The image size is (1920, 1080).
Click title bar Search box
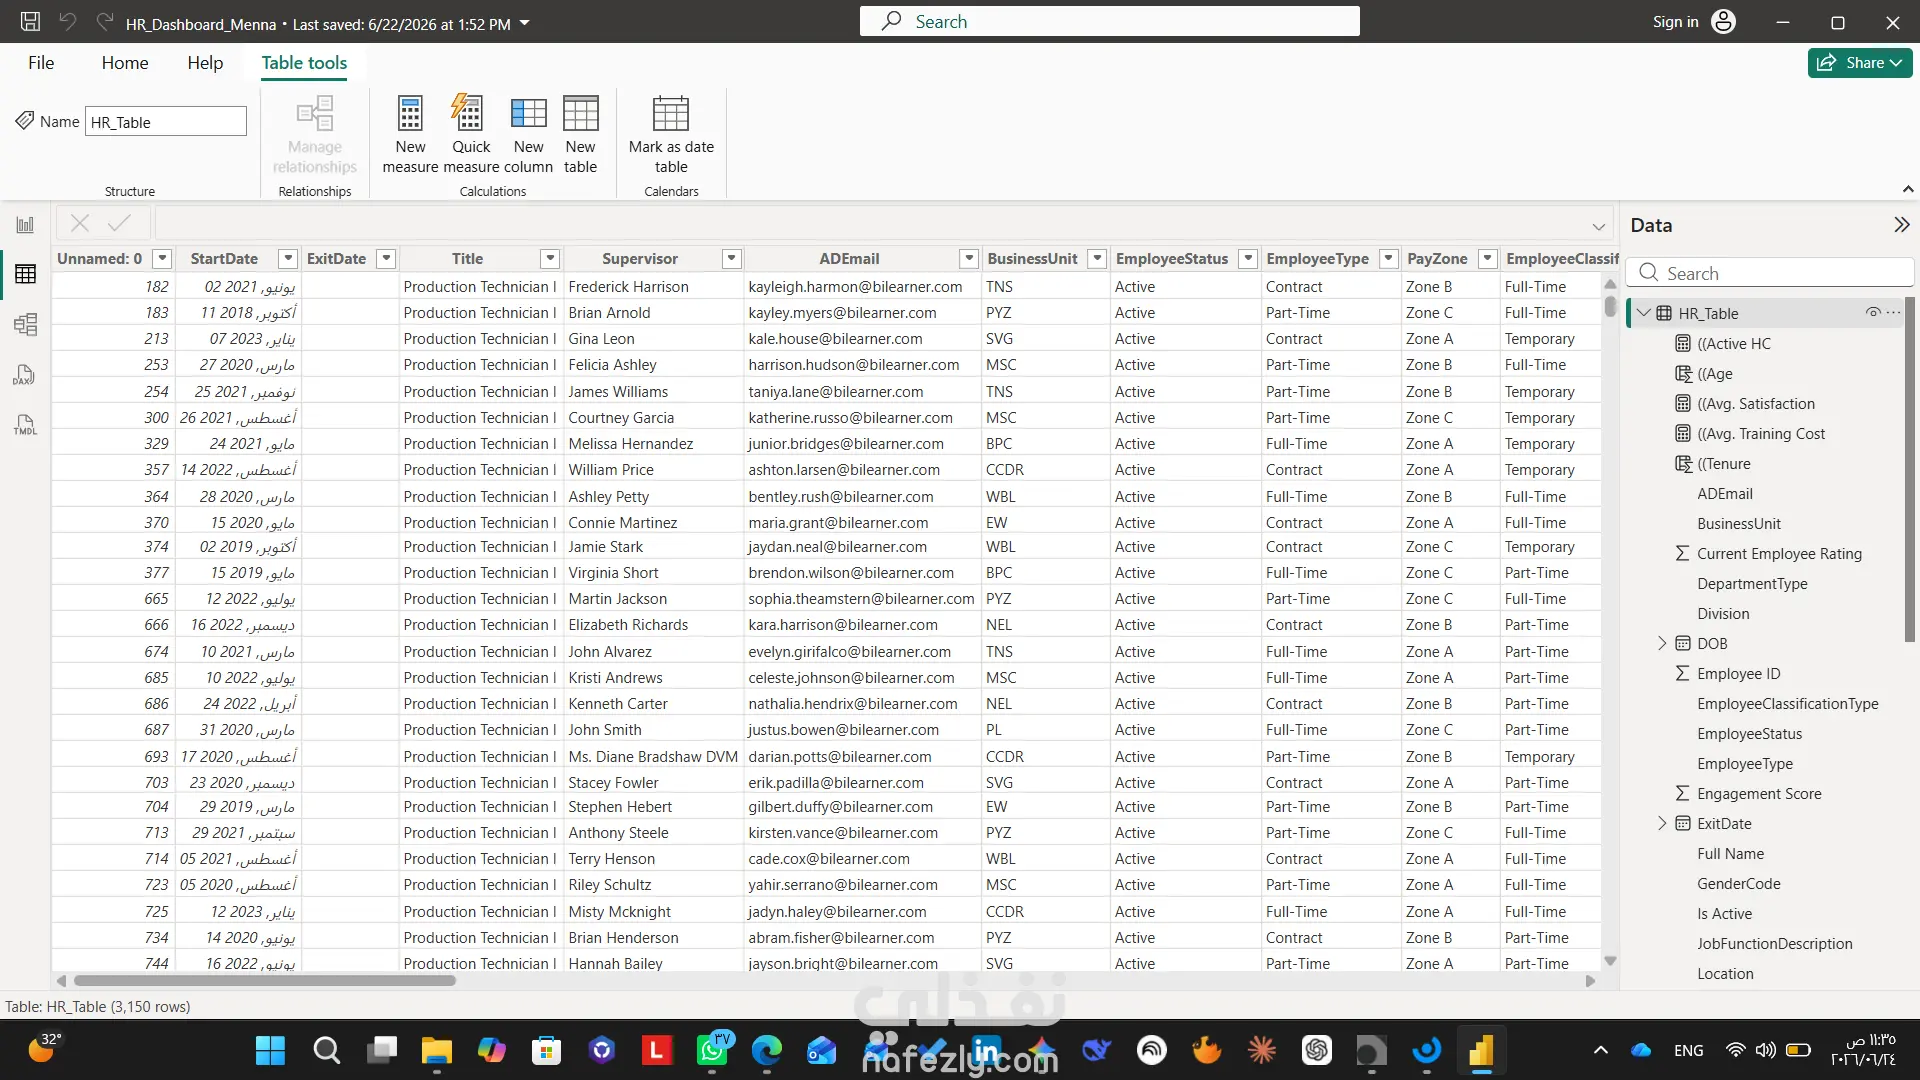tap(1109, 21)
